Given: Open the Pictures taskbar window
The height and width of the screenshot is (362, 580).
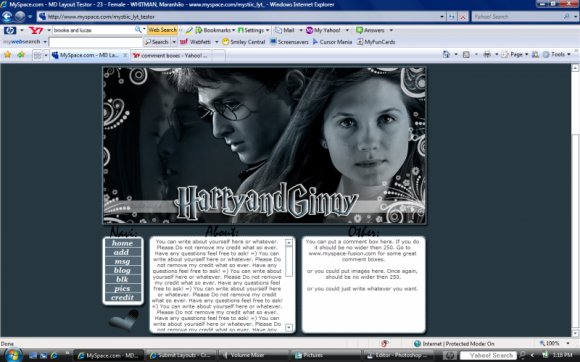Looking at the screenshot, I should 326,355.
